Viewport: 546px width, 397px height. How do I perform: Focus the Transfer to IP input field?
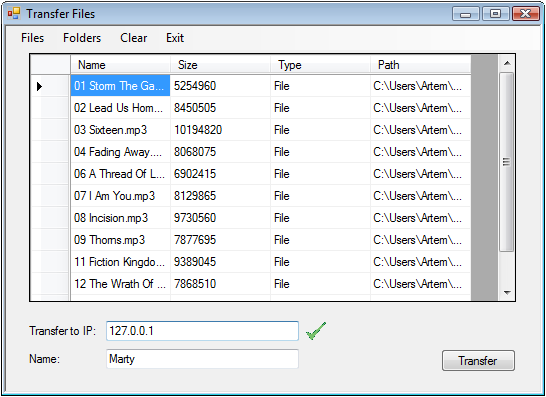click(202, 330)
